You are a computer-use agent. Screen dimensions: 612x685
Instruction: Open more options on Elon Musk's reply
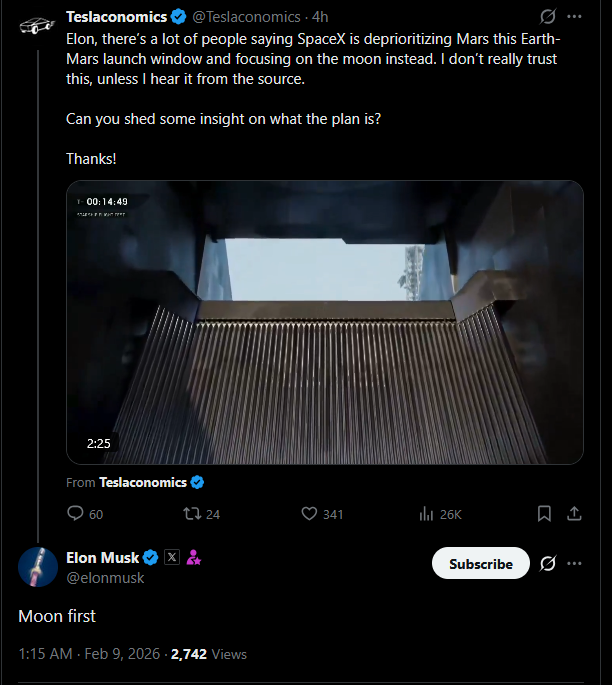click(575, 564)
